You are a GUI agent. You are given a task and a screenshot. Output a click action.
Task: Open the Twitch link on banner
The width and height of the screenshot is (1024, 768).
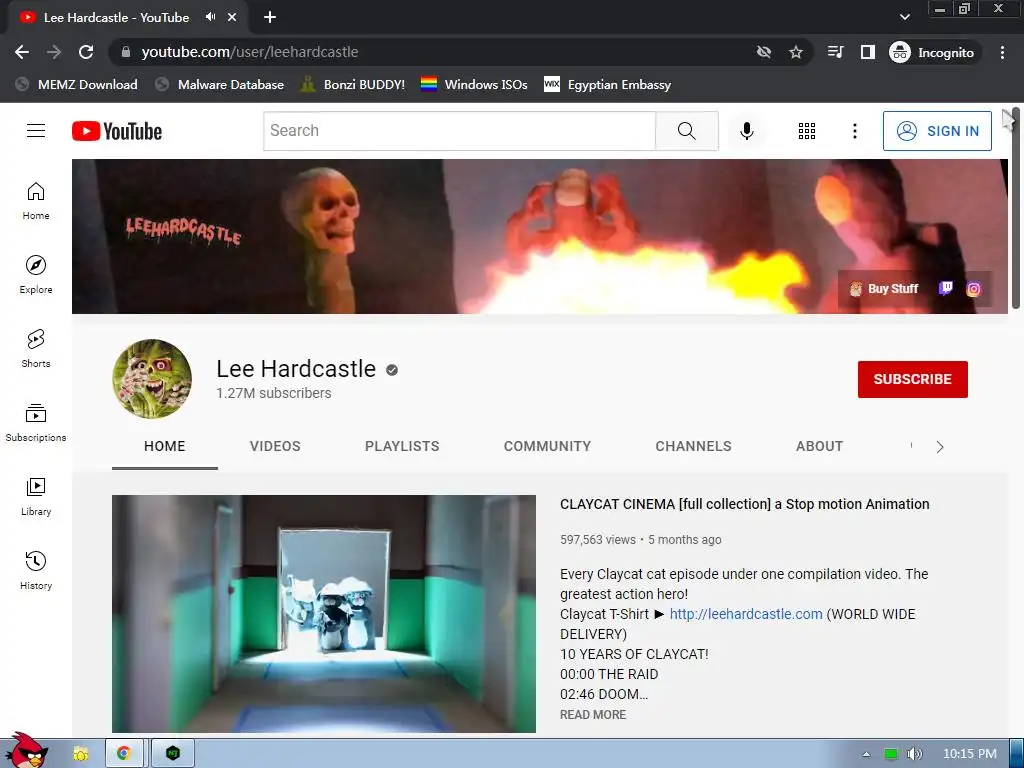945,288
